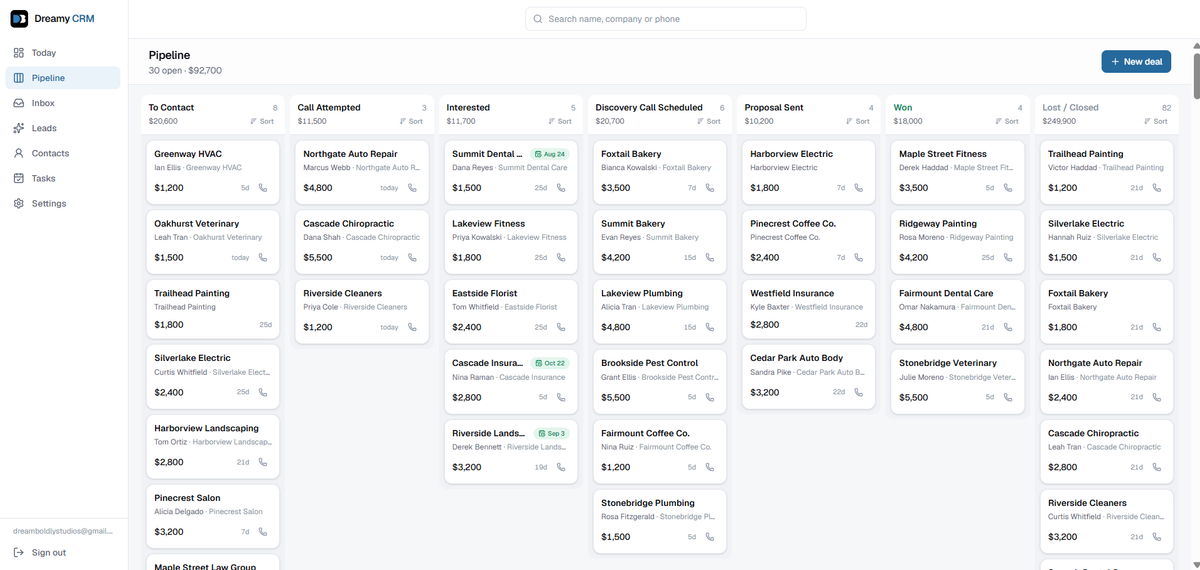Click the Won column heading
1200x570 pixels.
(x=903, y=107)
